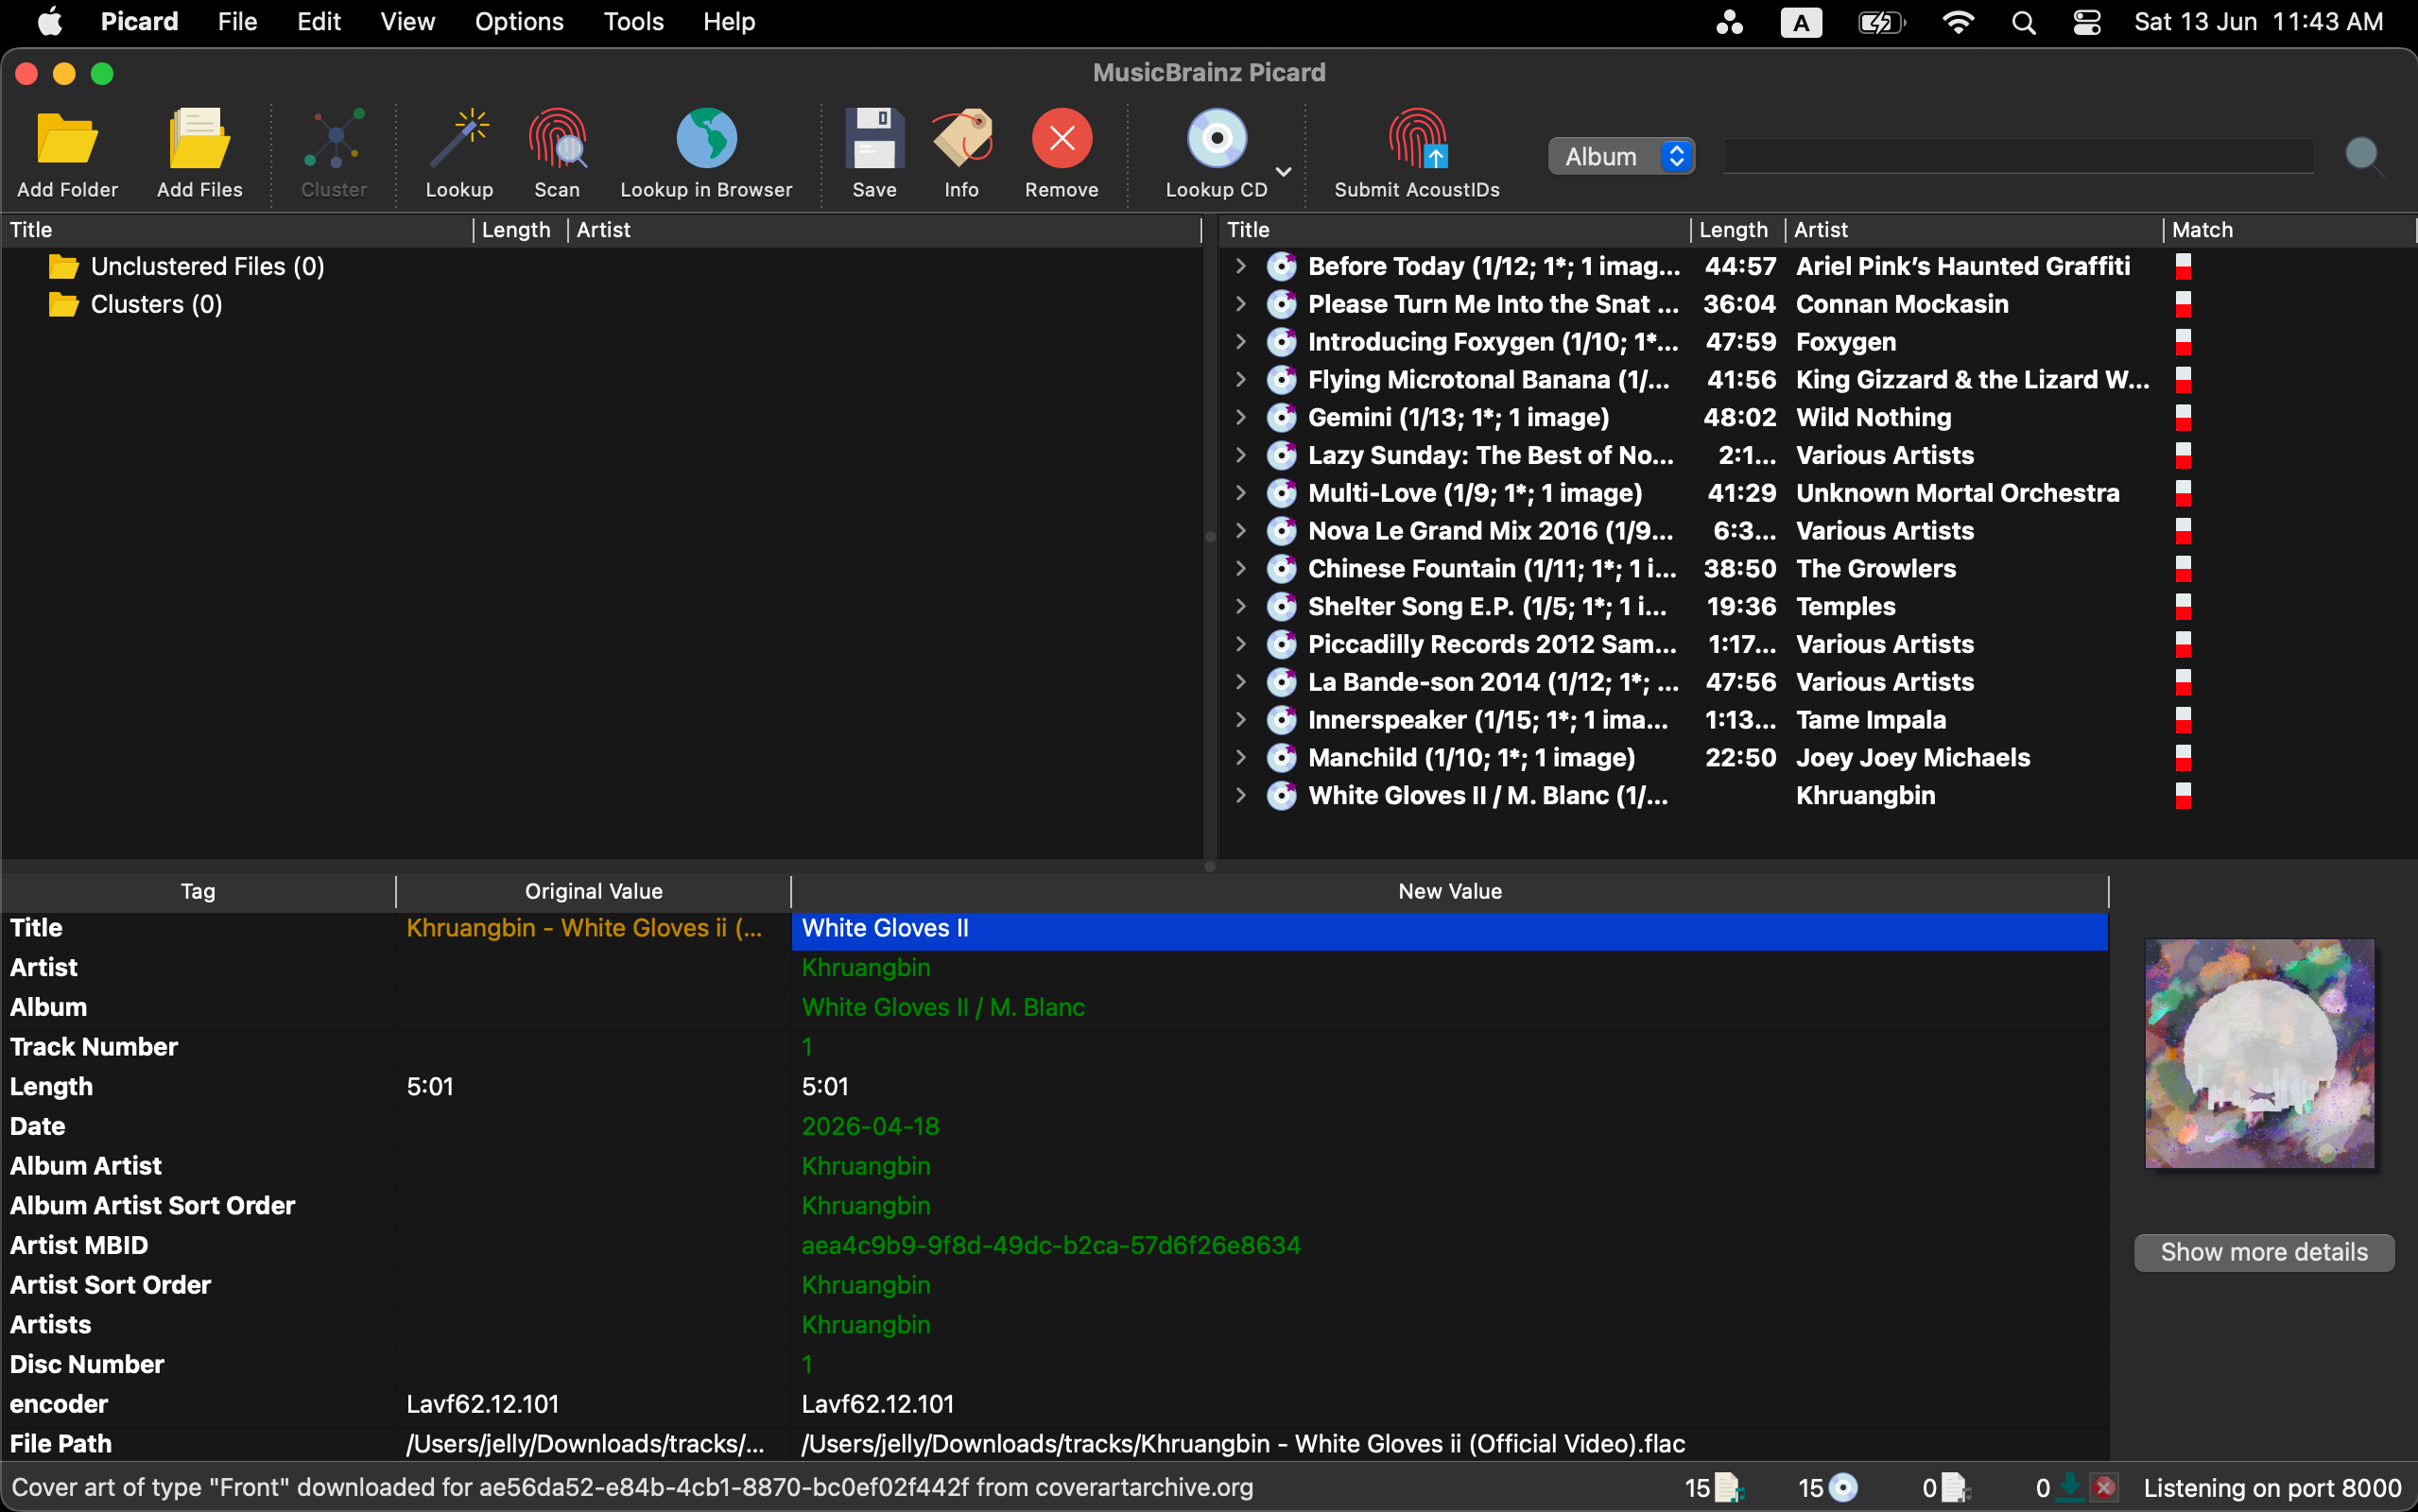
Task: Expand the Introducing Foxygen album
Action: point(1241,342)
